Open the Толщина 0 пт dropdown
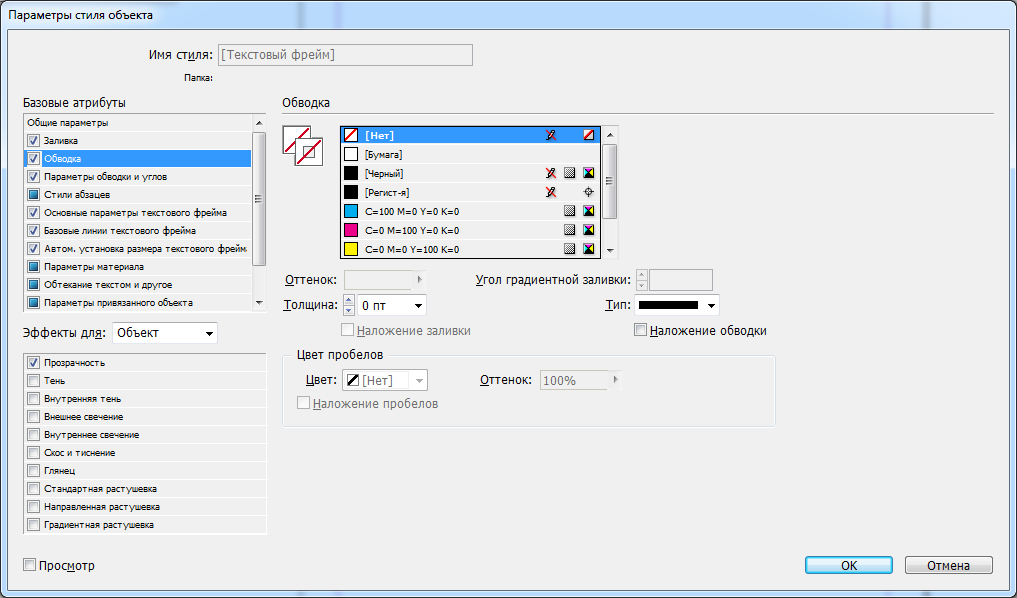 point(392,305)
